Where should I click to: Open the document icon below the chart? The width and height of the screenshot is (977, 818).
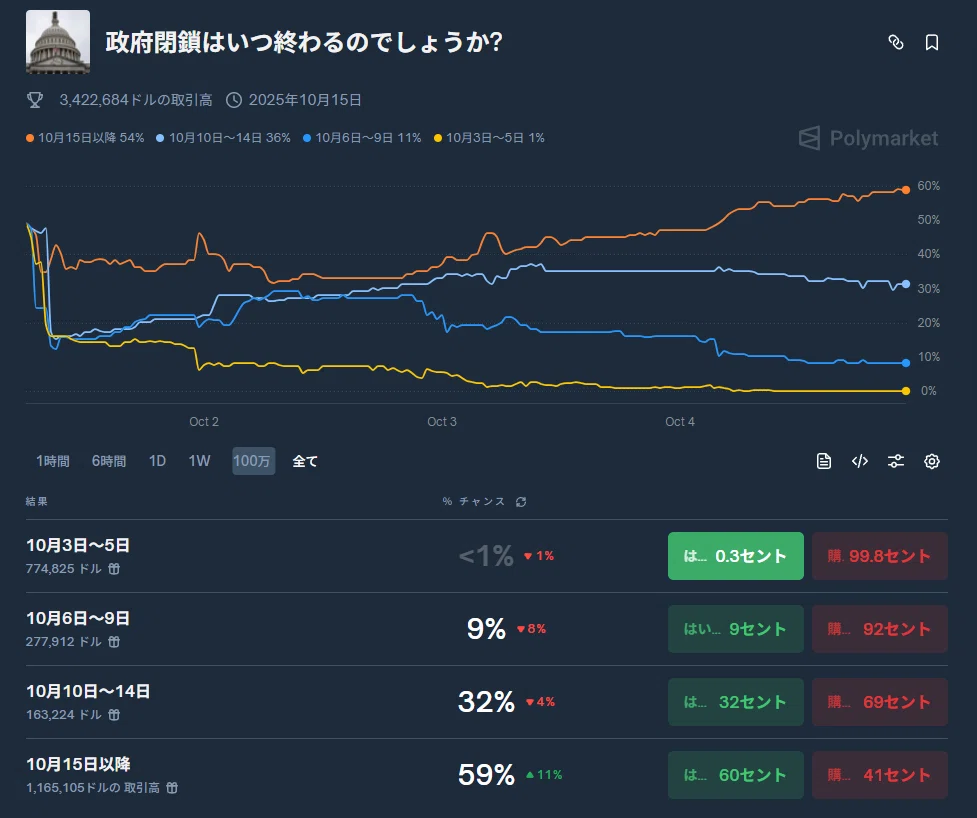coord(824,461)
